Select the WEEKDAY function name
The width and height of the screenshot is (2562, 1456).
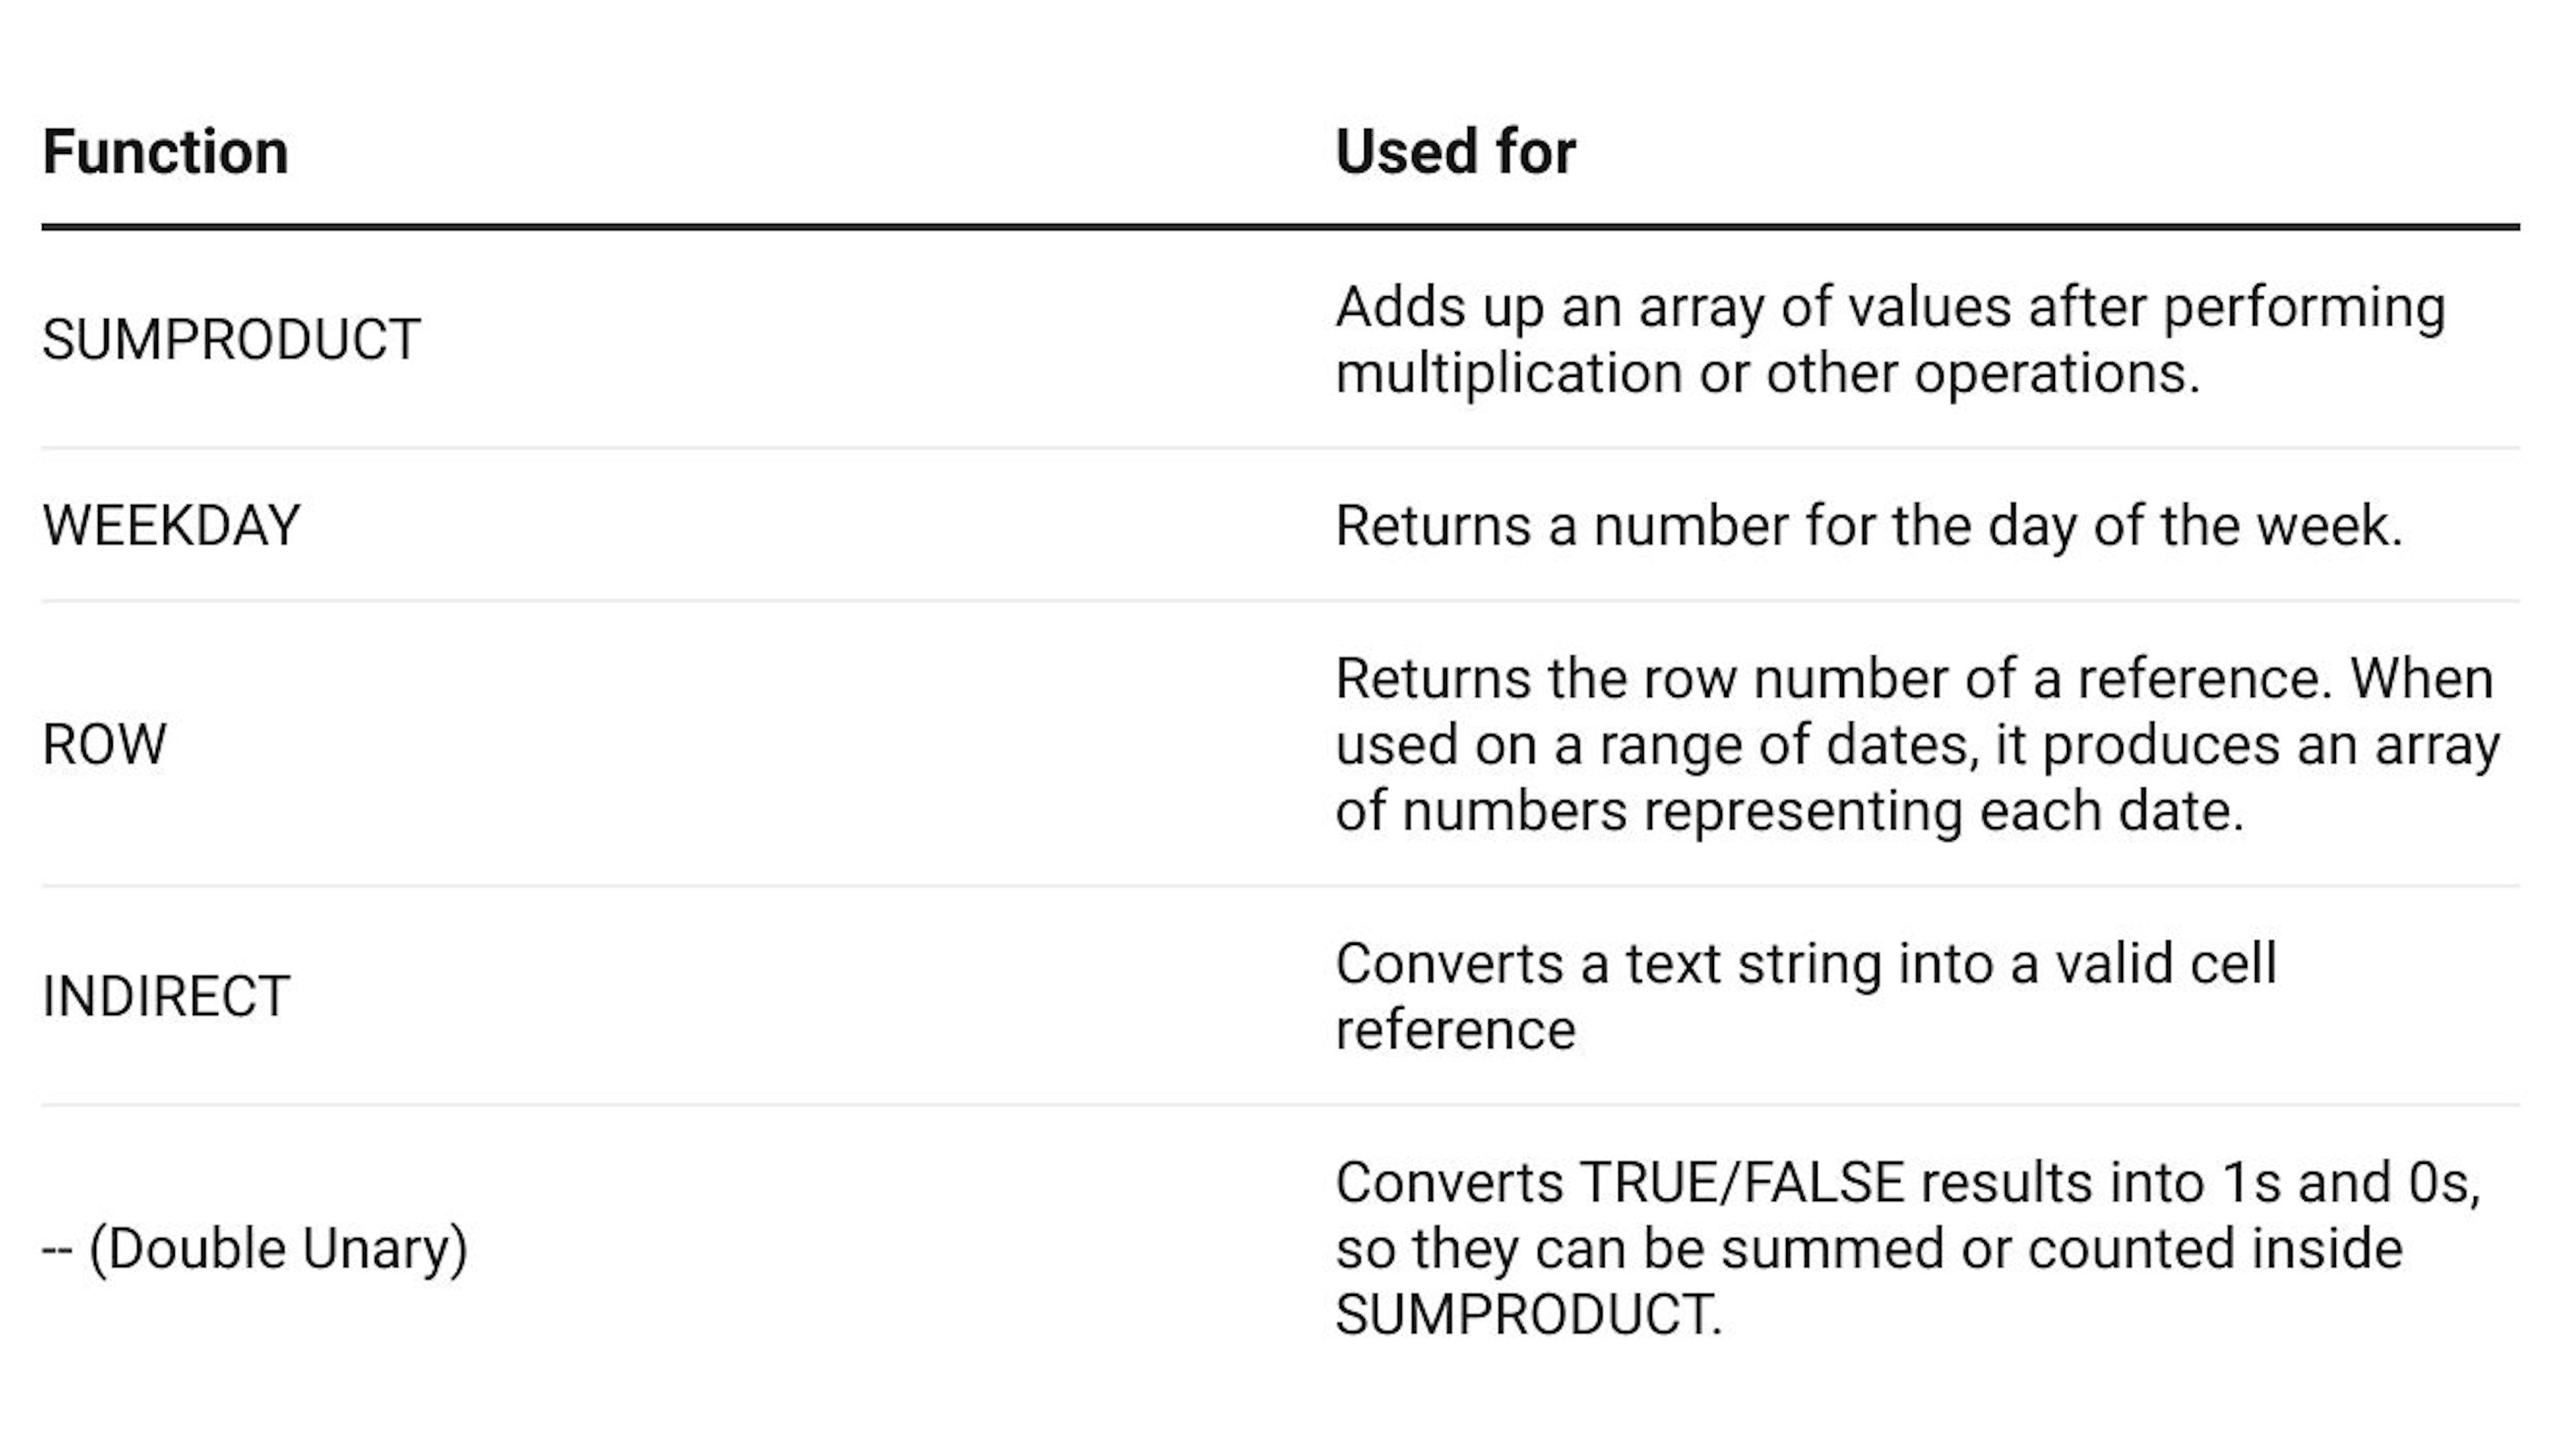click(171, 525)
